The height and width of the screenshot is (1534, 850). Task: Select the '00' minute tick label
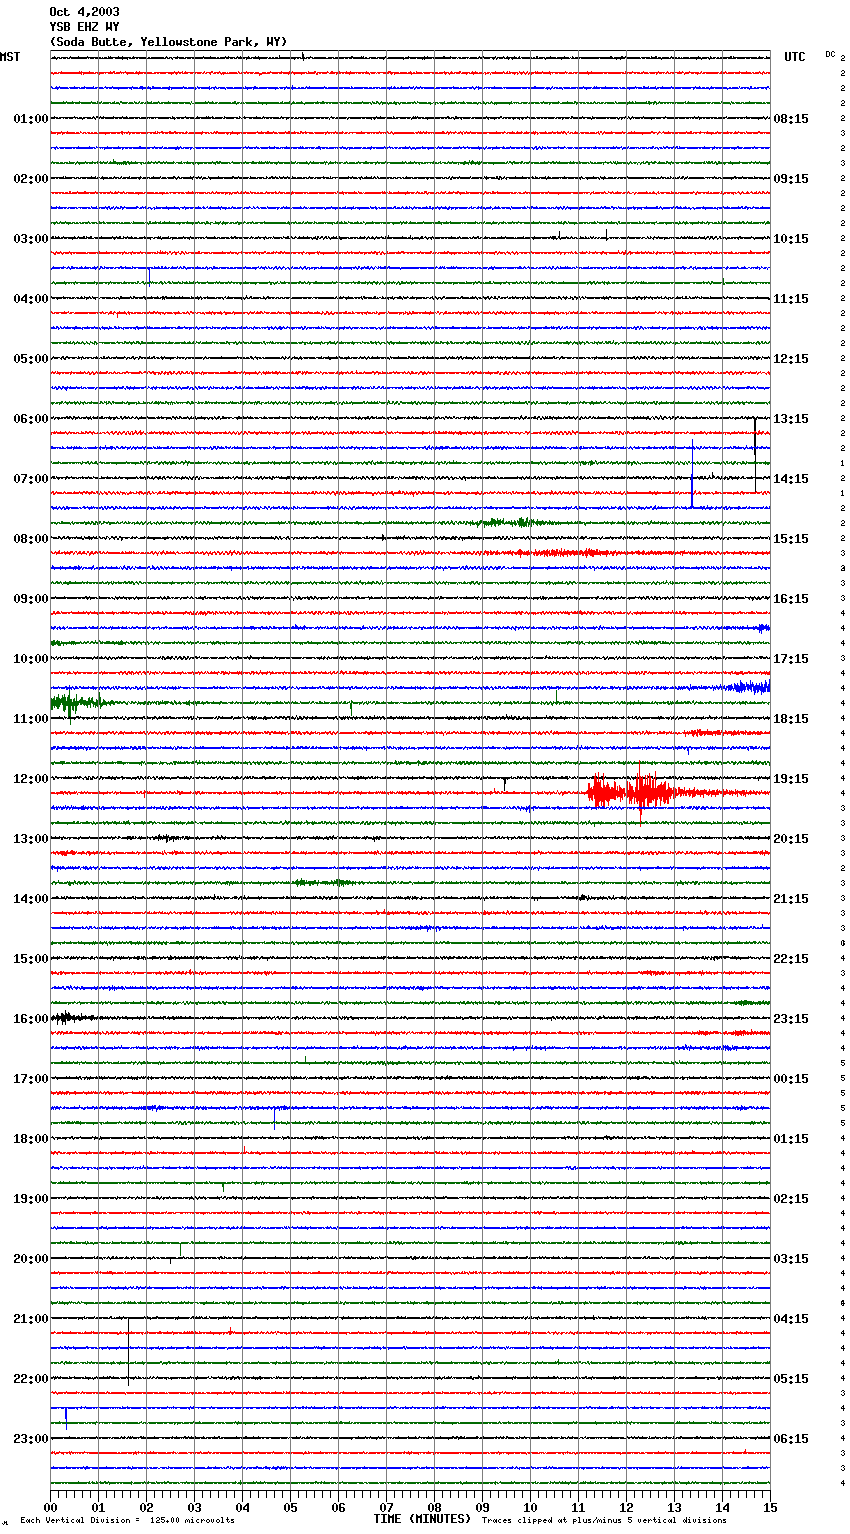(50, 1507)
